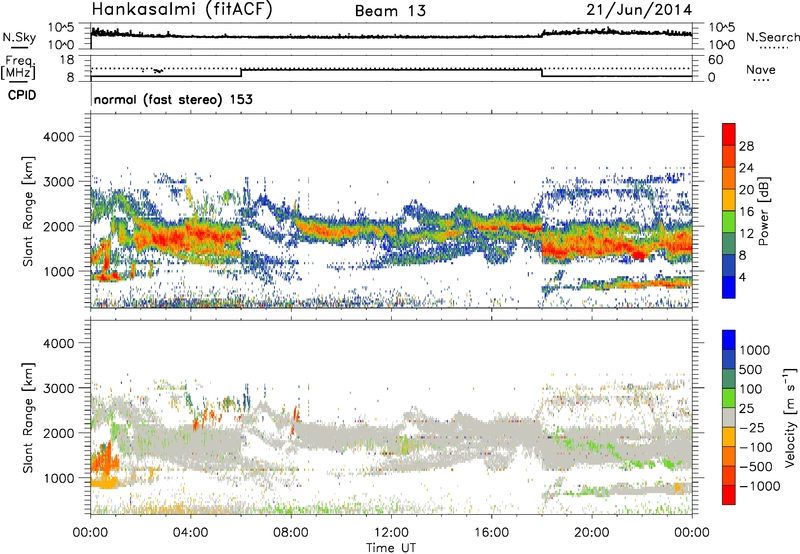Viewport: 800px width, 554px height.
Task: Select the 12:00 time tick label
Action: (x=391, y=533)
